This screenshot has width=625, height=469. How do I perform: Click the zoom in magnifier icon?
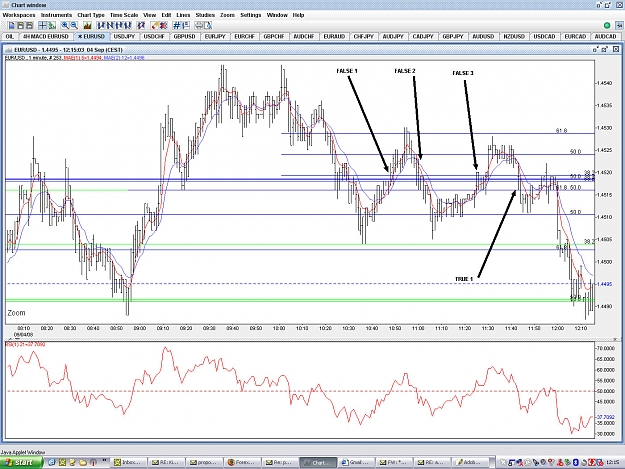tap(65, 26)
